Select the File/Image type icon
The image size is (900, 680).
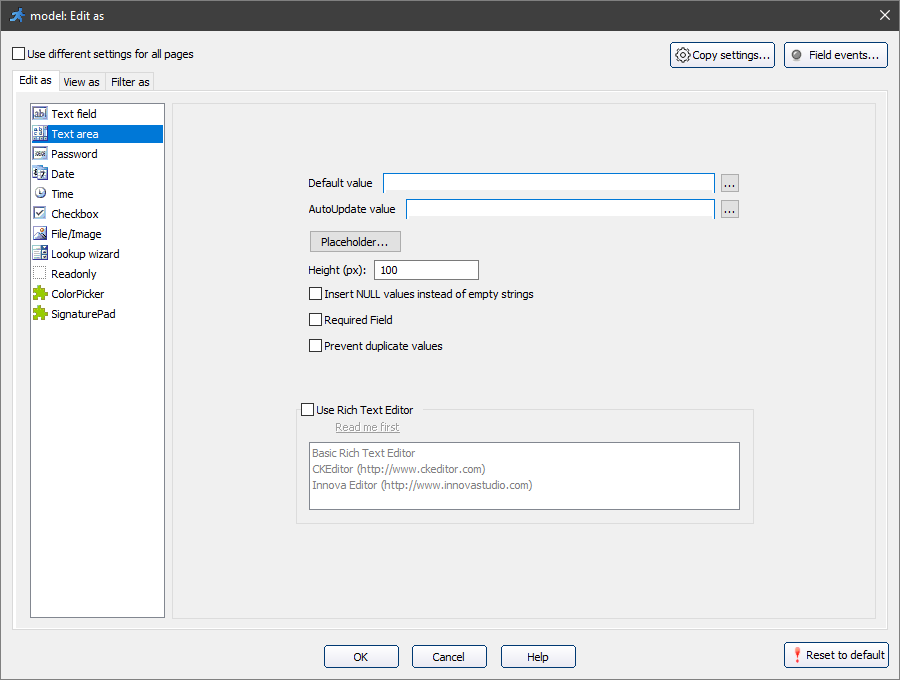click(x=40, y=234)
